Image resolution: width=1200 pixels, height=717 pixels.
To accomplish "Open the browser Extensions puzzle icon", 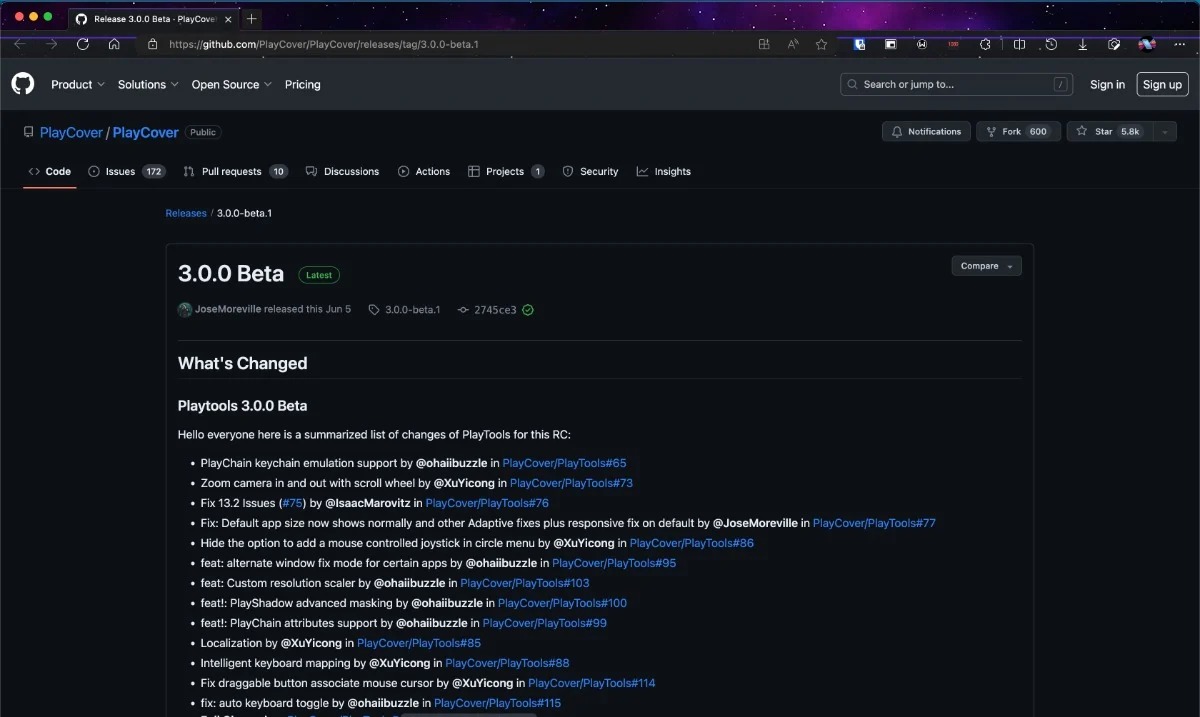I will (985, 44).
